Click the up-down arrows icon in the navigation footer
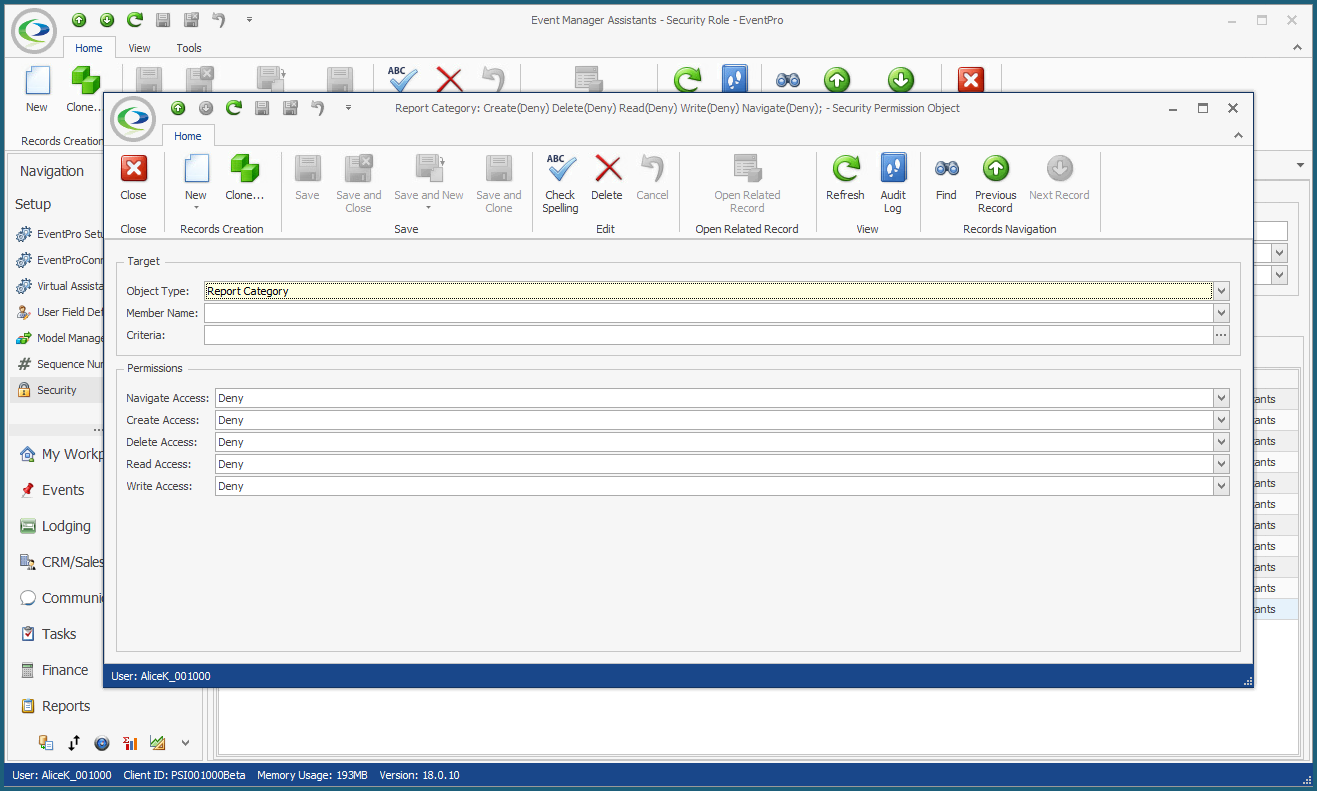 74,743
